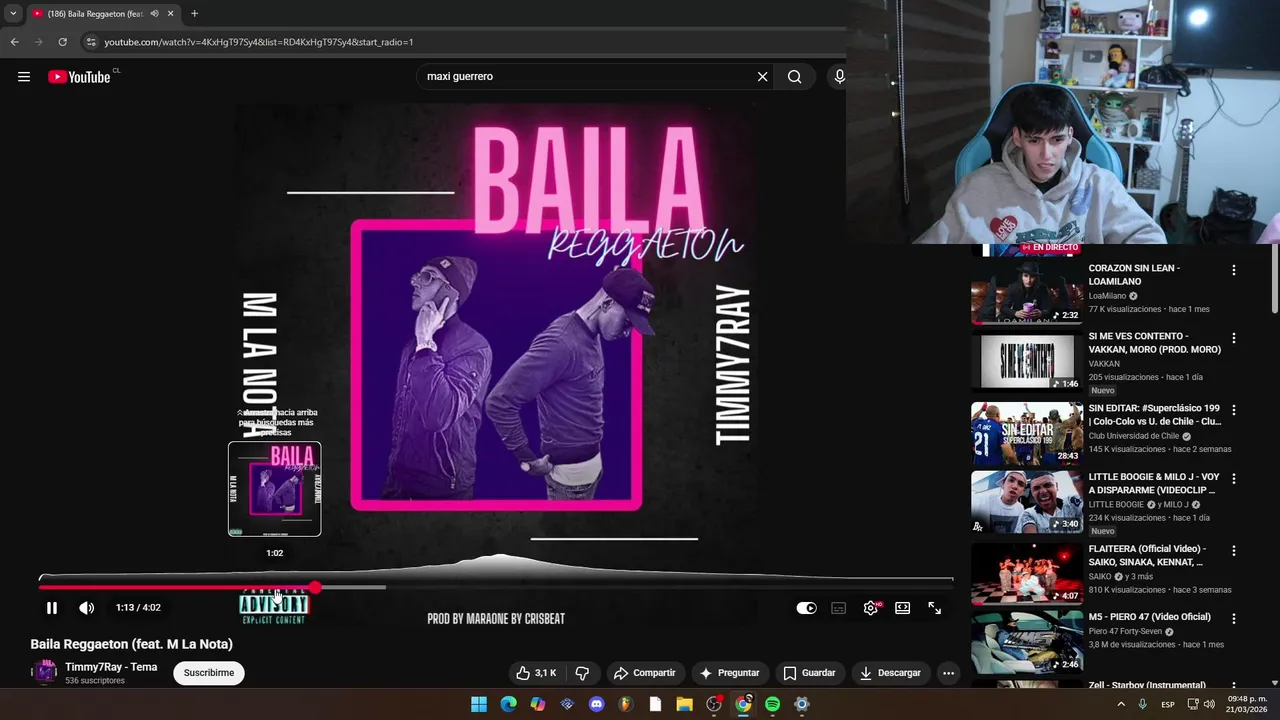
Task: Open File Explorer from taskbar
Action: click(x=684, y=704)
